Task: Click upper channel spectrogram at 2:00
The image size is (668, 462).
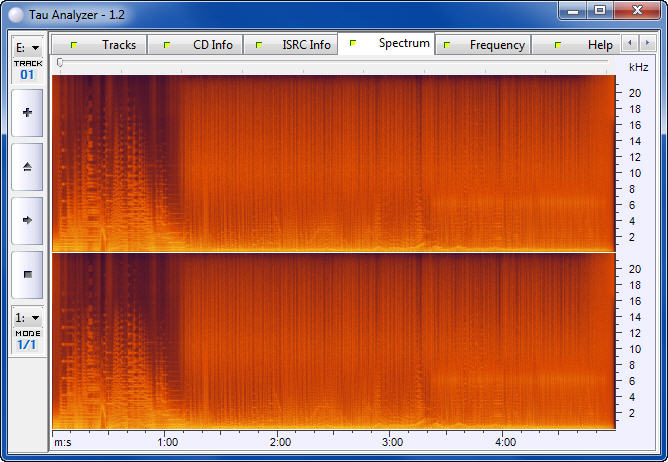Action: click(281, 163)
